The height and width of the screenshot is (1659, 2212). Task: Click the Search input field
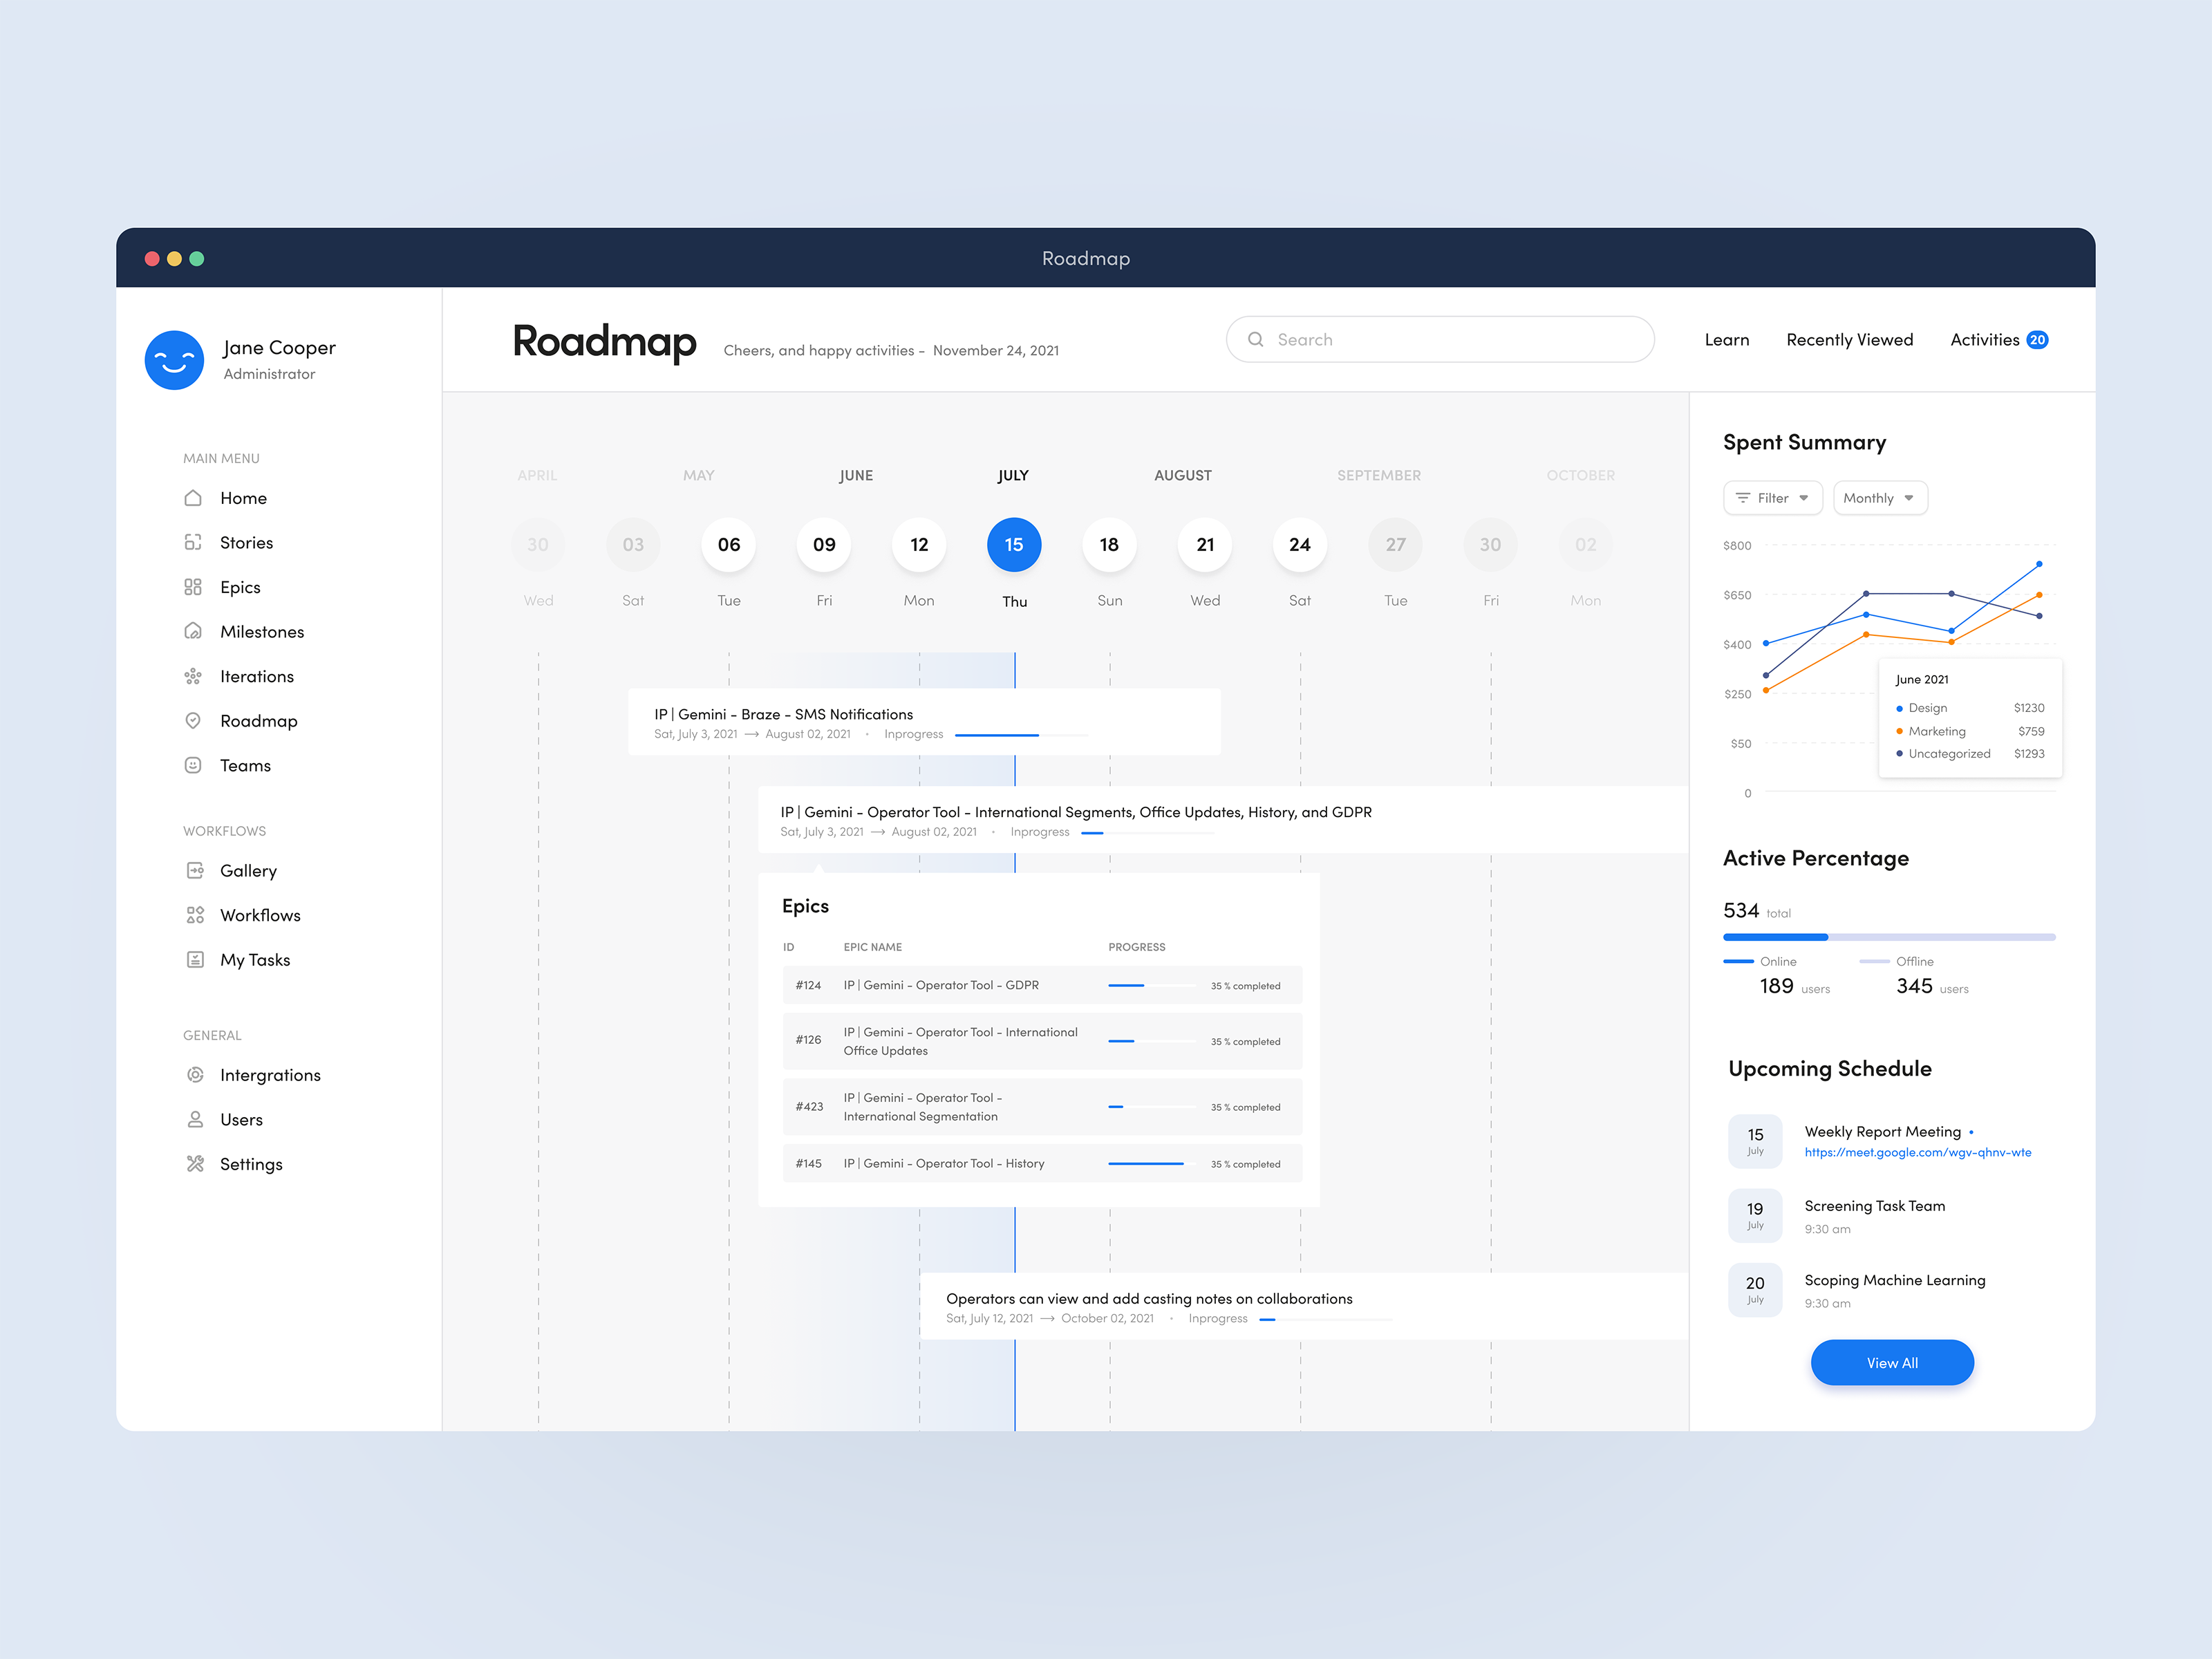pyautogui.click(x=1440, y=340)
